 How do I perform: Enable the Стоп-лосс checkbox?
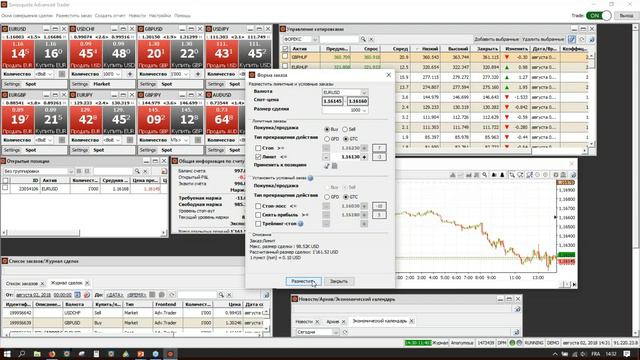(258, 206)
